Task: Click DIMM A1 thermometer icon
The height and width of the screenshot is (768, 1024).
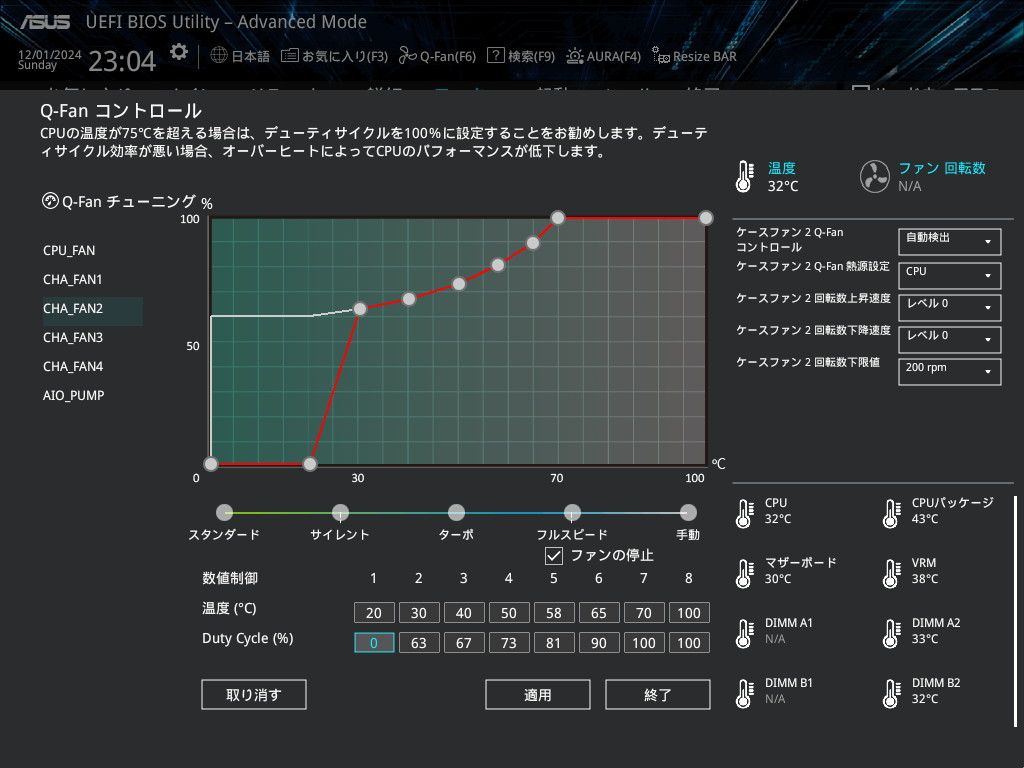Action: (744, 633)
